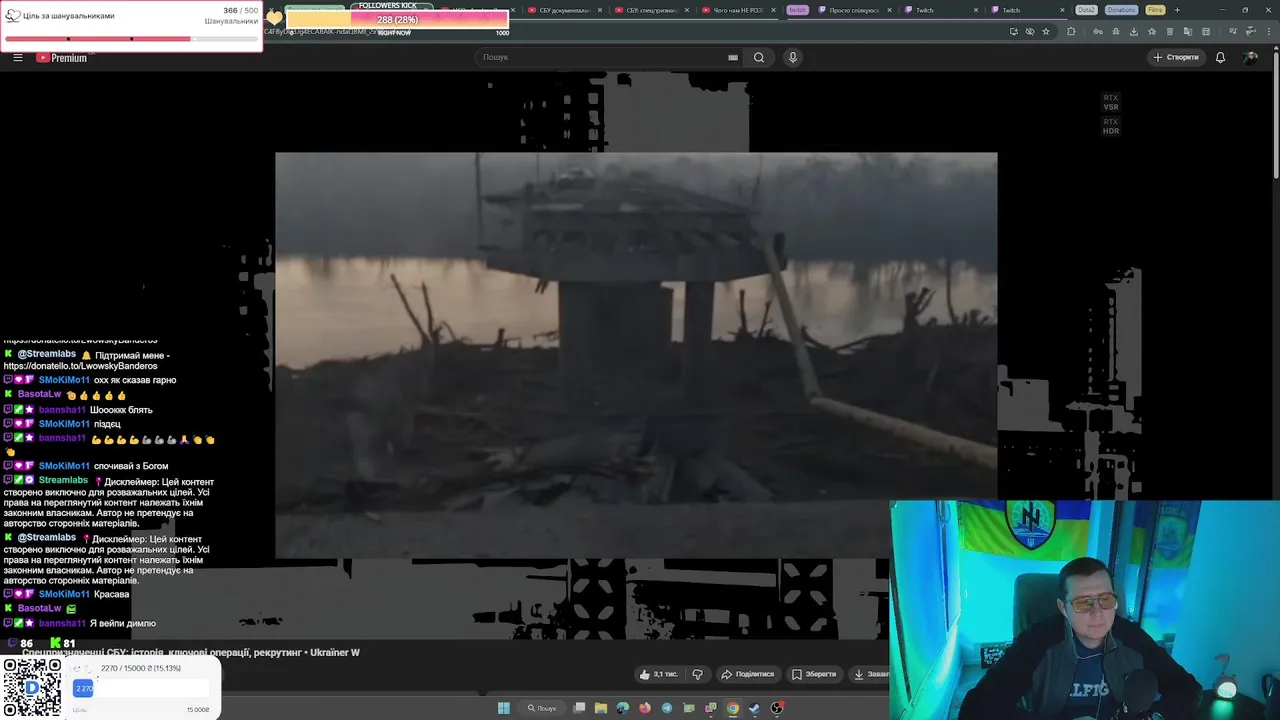Dislike the video with thumbs-down
Screen dimensions: 1280x720
[x=698, y=674]
